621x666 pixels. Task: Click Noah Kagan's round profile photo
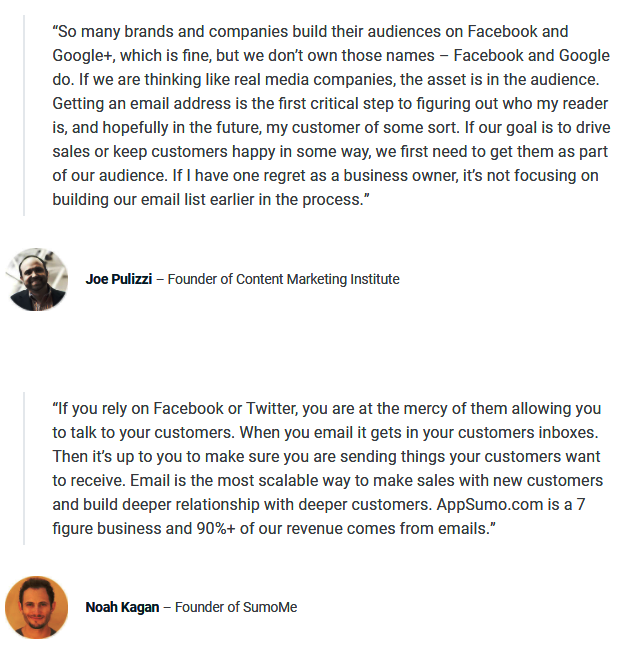37,607
